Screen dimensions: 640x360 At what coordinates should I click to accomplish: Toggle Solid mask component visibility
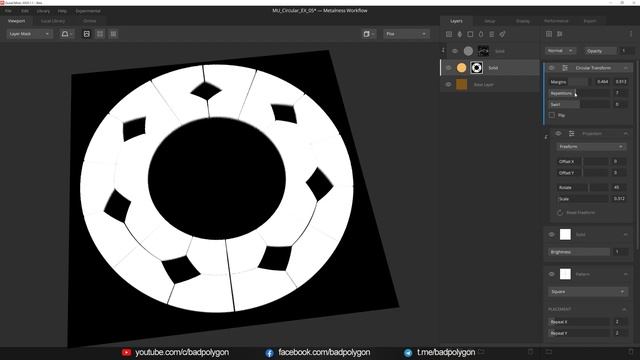click(551, 234)
